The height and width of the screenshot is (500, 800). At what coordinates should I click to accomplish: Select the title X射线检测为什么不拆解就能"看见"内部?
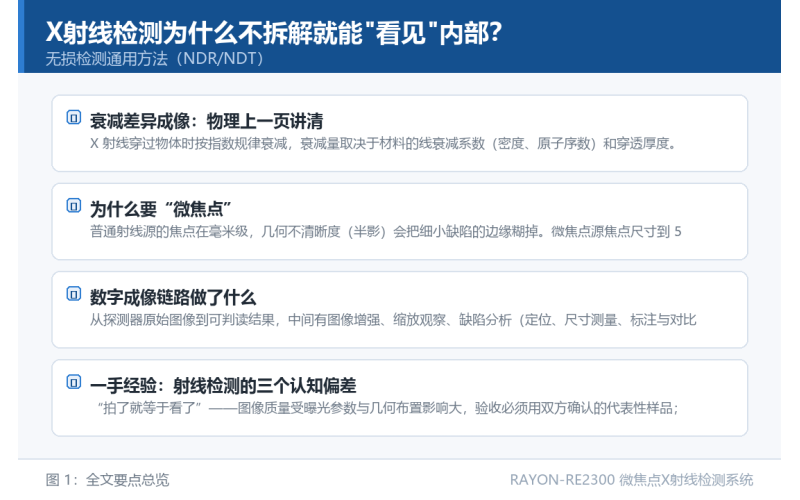coord(274,33)
